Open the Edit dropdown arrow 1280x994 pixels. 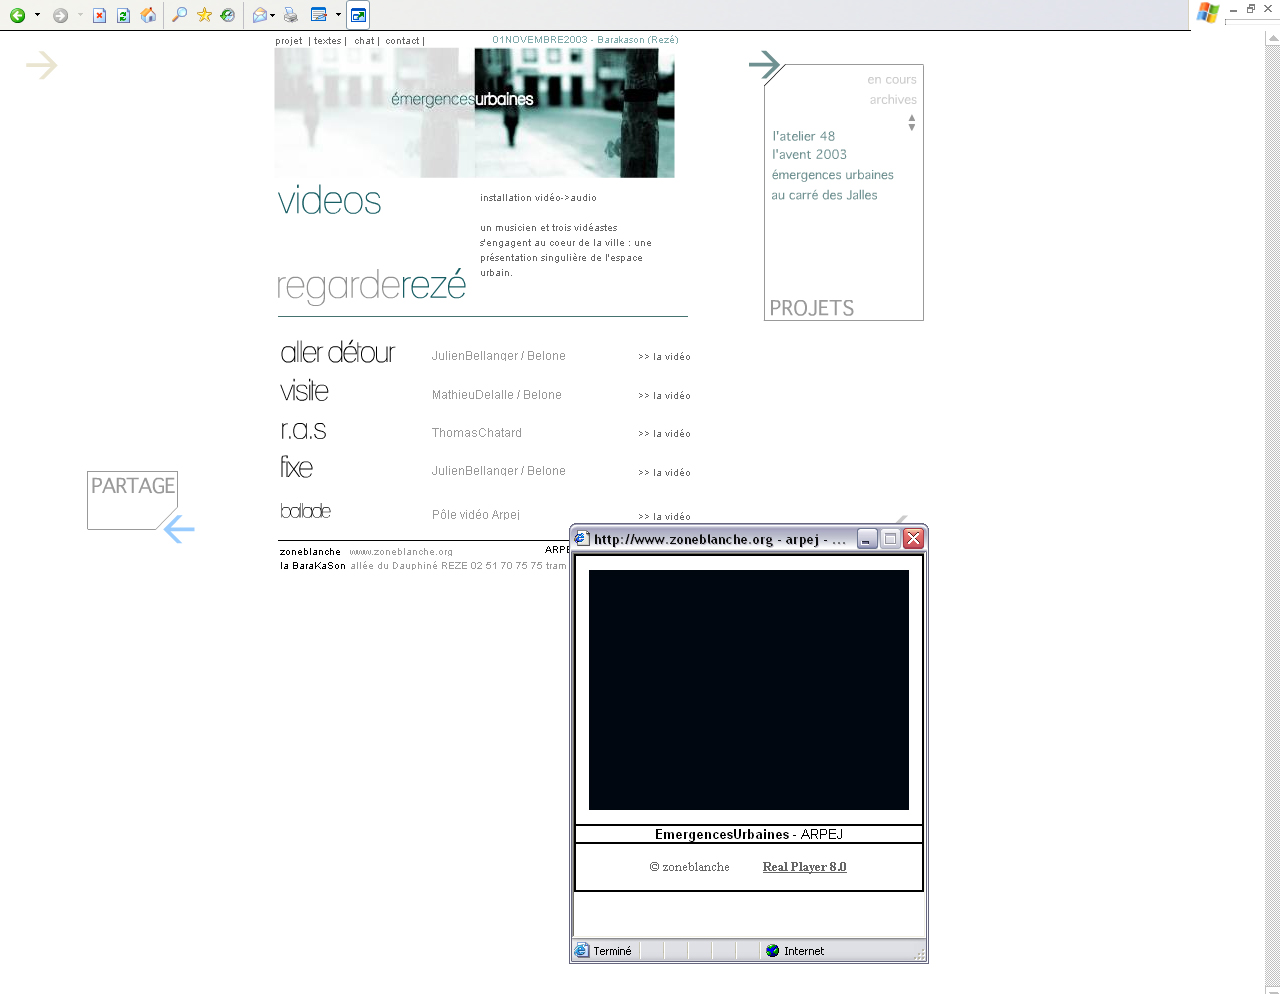(x=338, y=15)
